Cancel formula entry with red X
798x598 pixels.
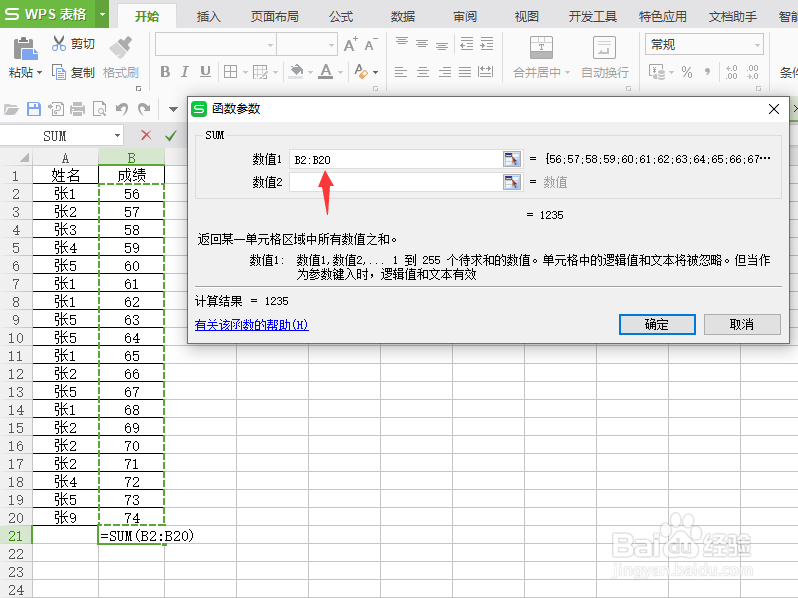pyautogui.click(x=146, y=135)
